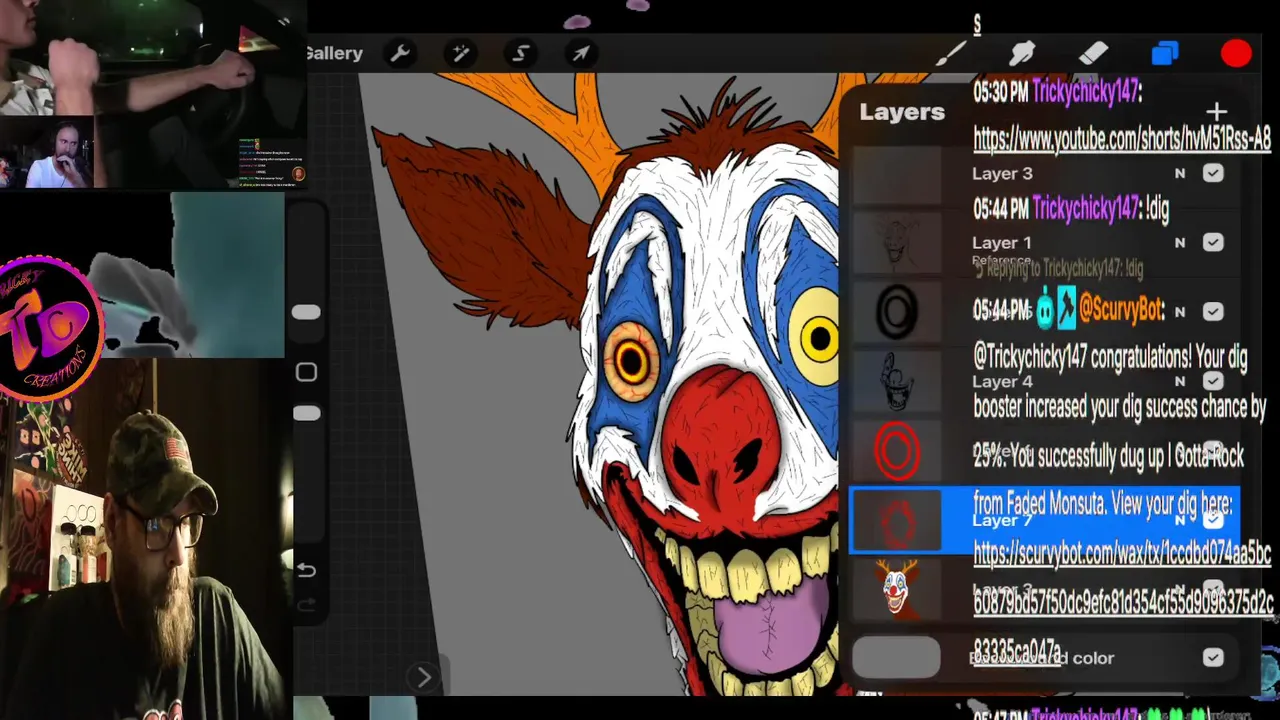The width and height of the screenshot is (1280, 720).
Task: Tap the Redo arrow in sidebar
Action: [x=306, y=604]
